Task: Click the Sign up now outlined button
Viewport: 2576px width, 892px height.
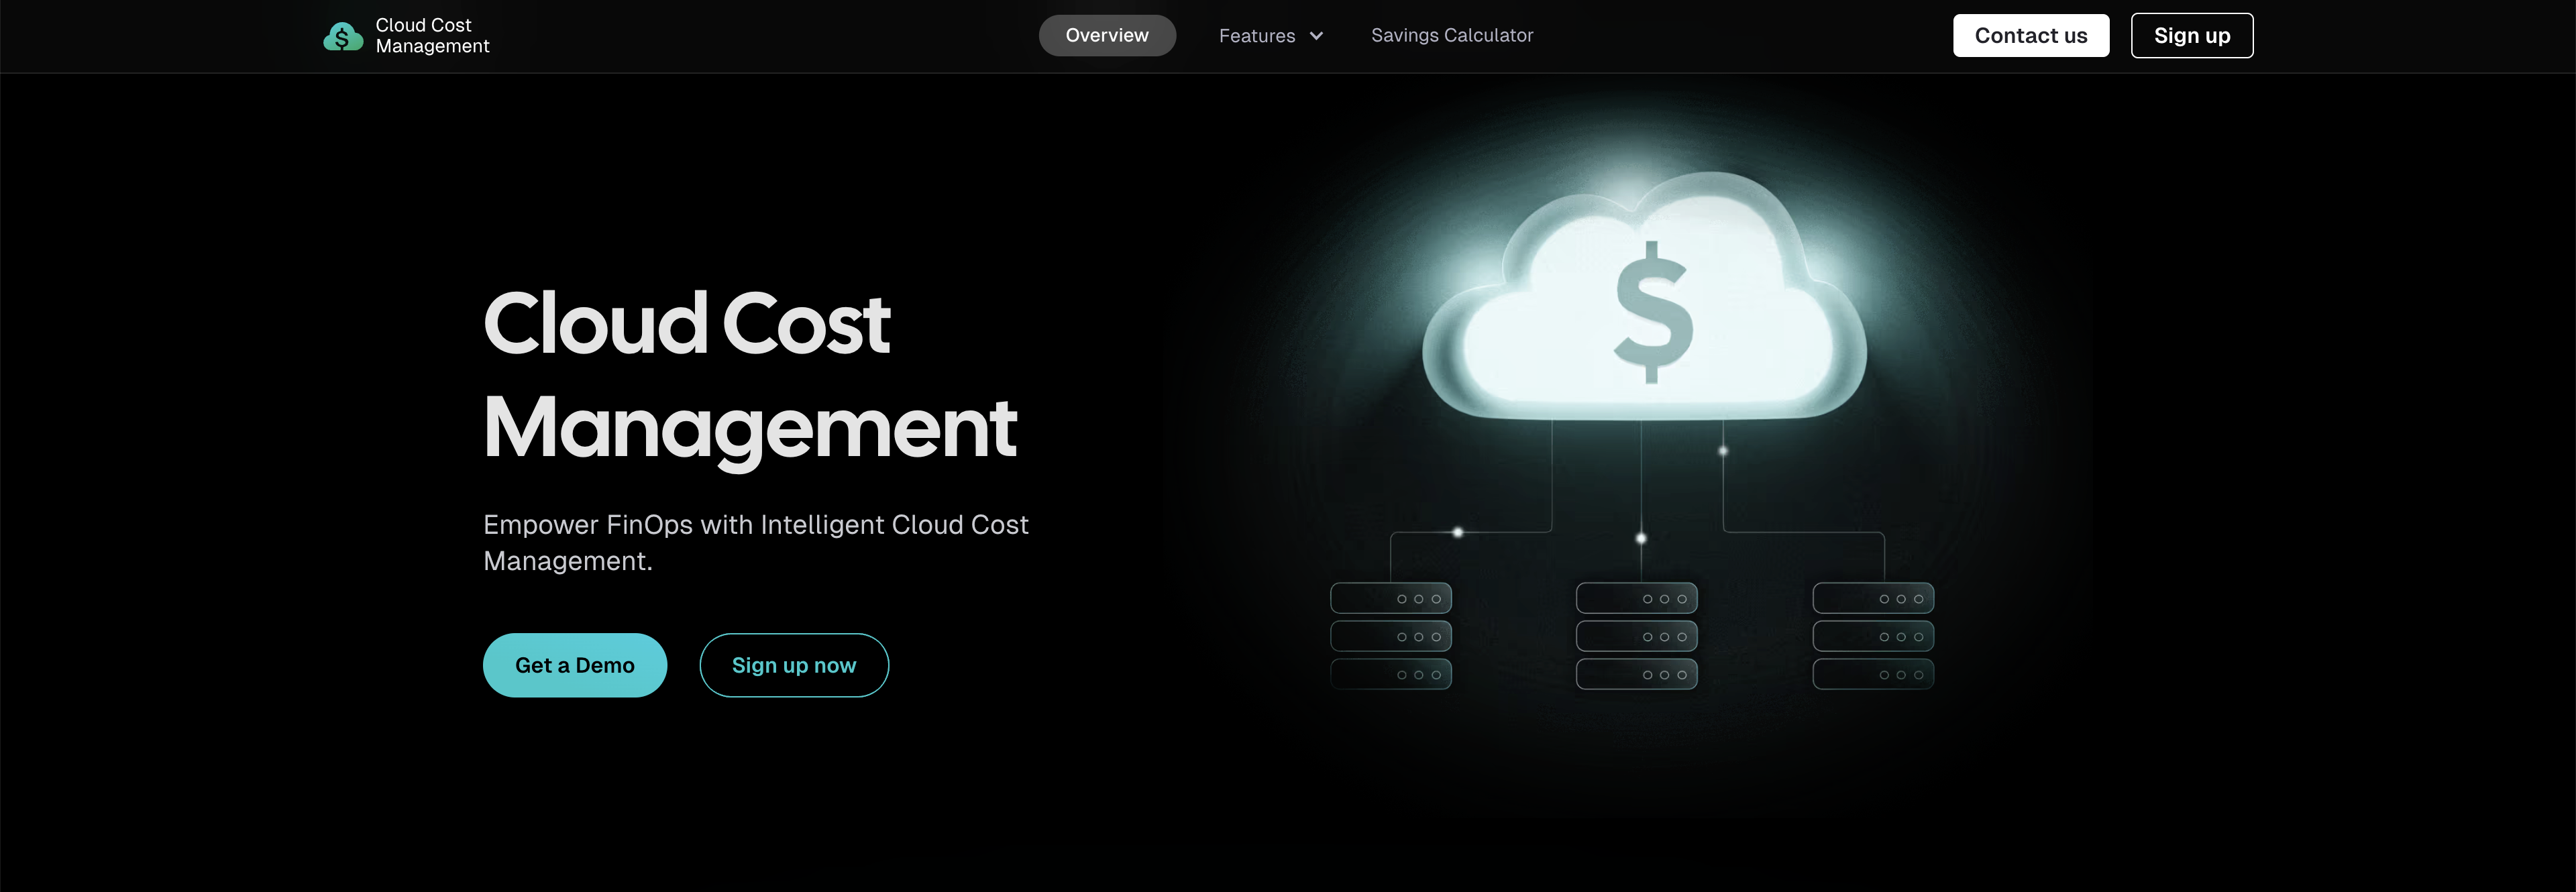Action: [x=793, y=665]
